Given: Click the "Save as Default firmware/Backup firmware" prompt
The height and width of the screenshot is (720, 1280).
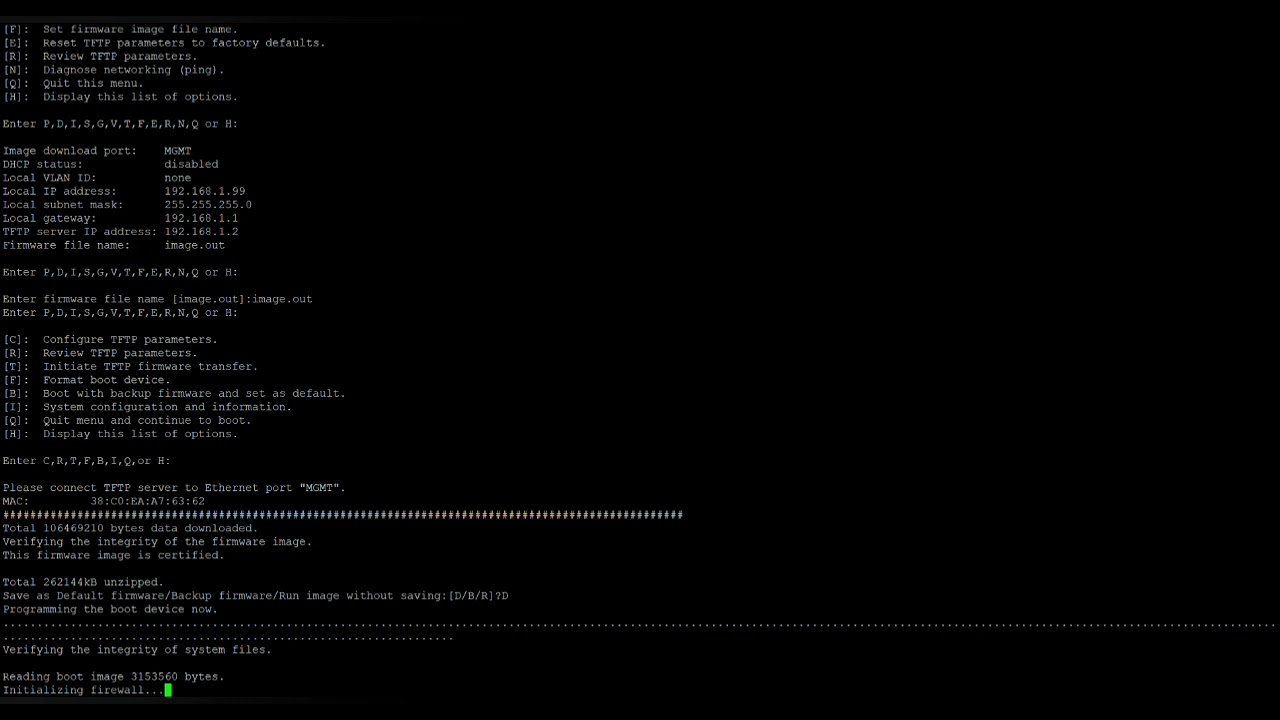Looking at the screenshot, I should coord(255,596).
